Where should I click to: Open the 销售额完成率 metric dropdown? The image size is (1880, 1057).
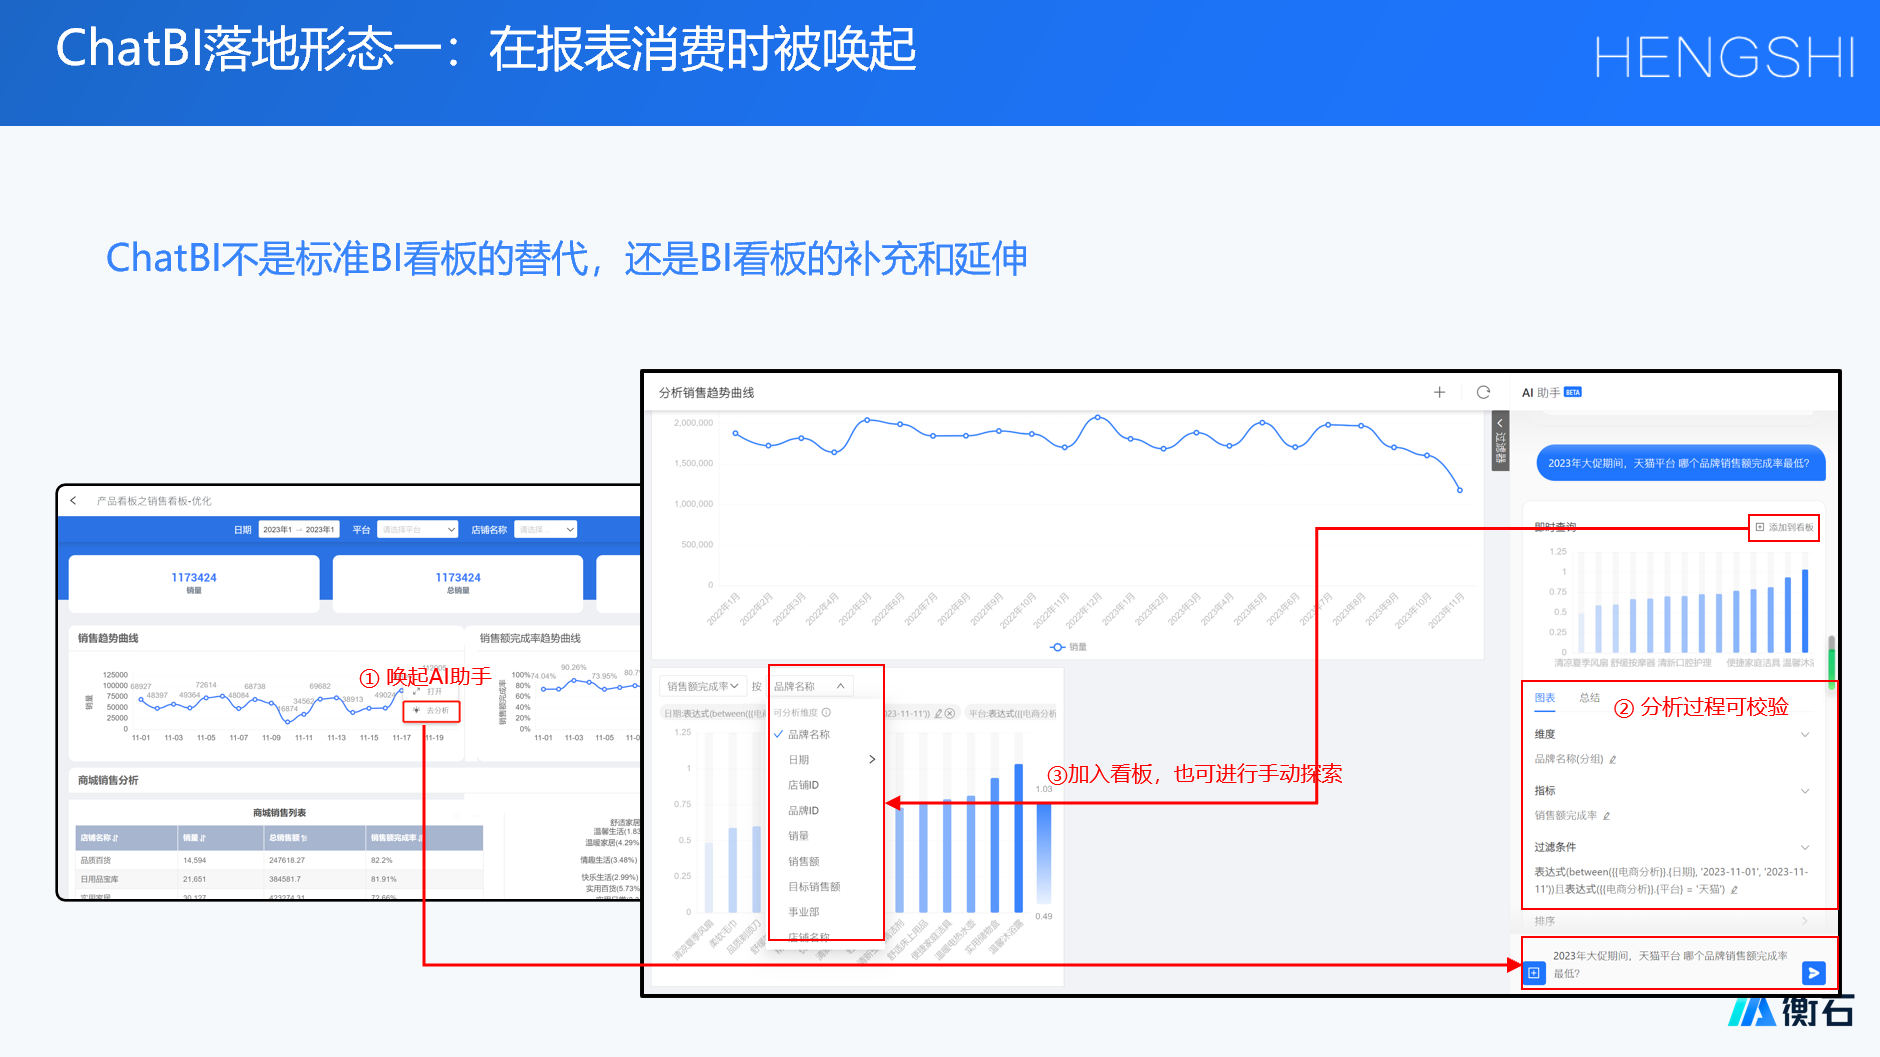click(x=702, y=686)
